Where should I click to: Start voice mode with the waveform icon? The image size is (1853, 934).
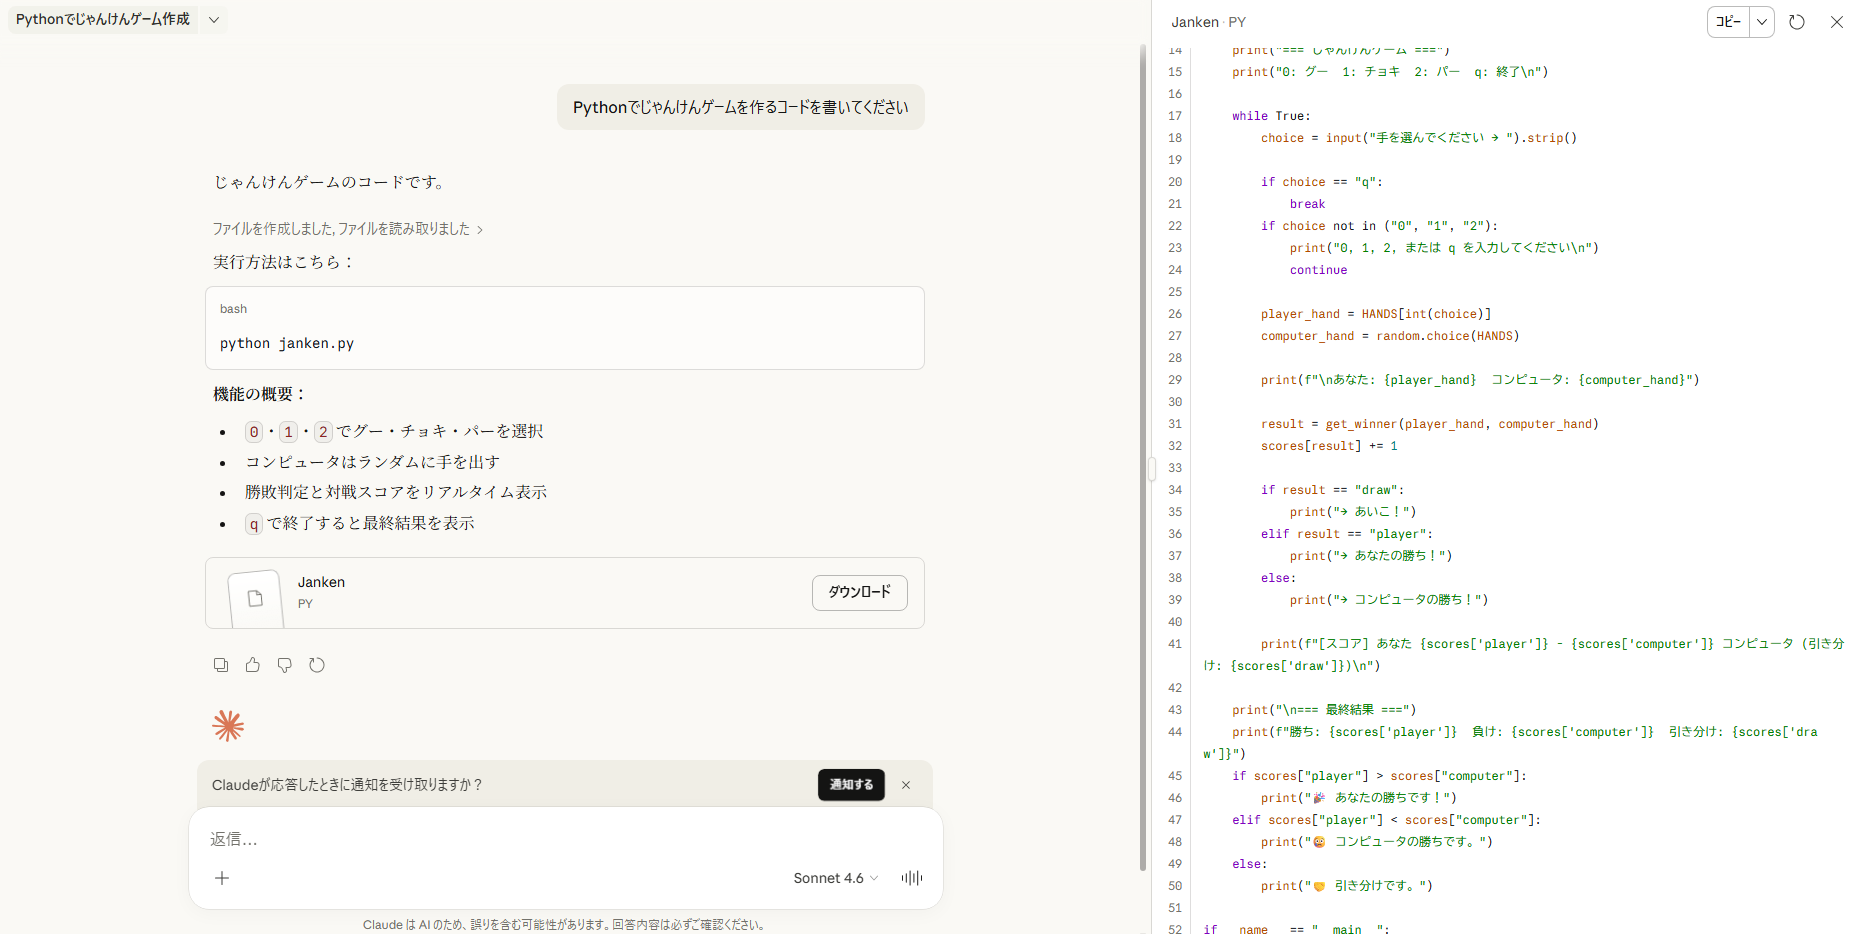(x=912, y=878)
